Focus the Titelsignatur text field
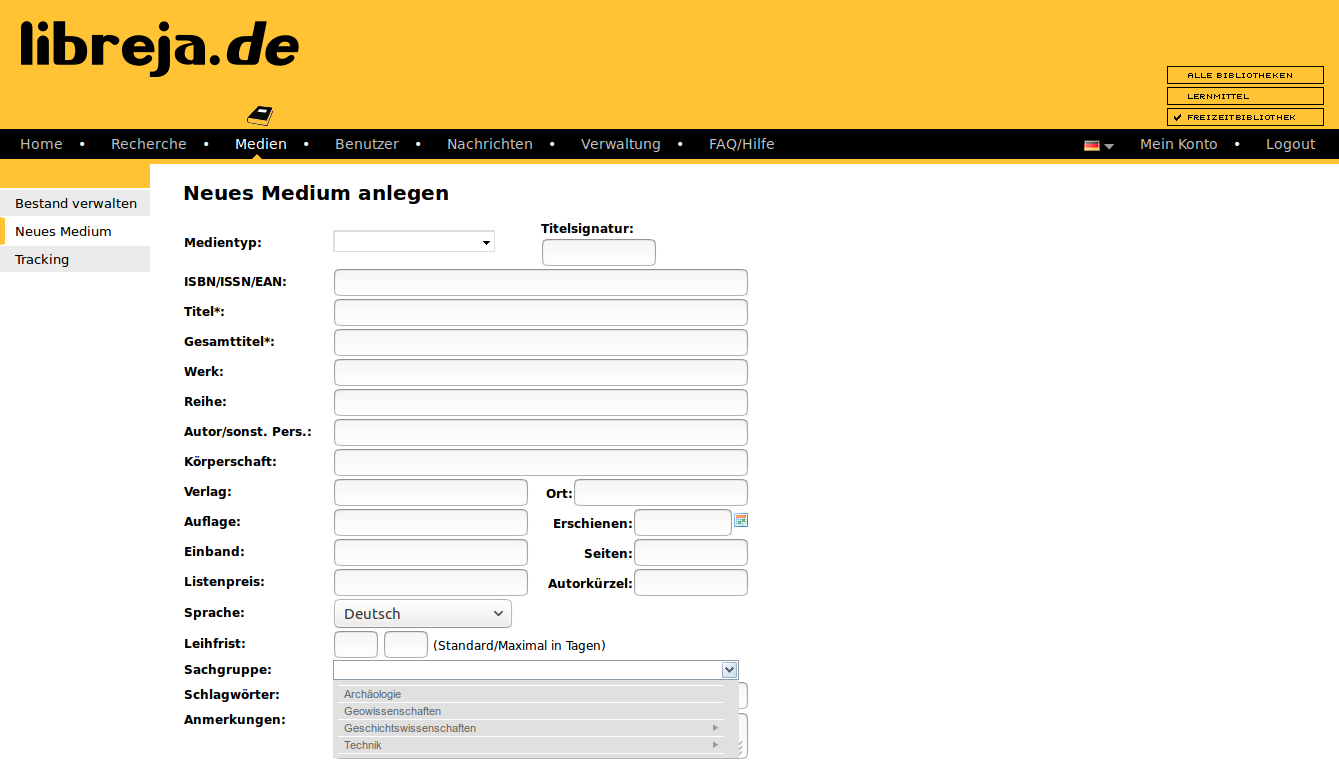This screenshot has width=1339, height=766. click(x=598, y=253)
